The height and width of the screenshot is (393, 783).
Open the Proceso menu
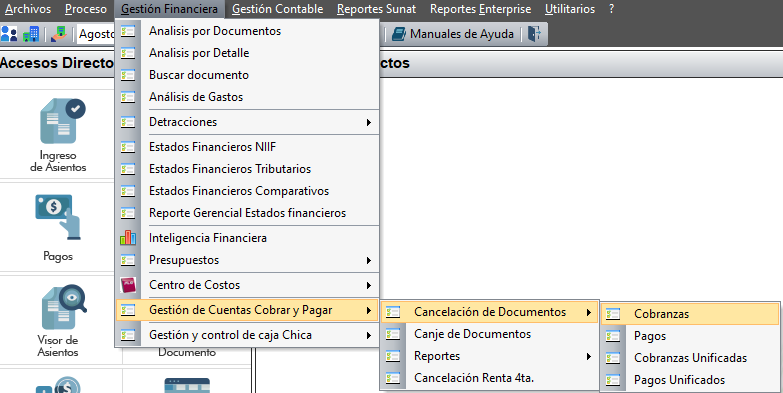pyautogui.click(x=85, y=9)
